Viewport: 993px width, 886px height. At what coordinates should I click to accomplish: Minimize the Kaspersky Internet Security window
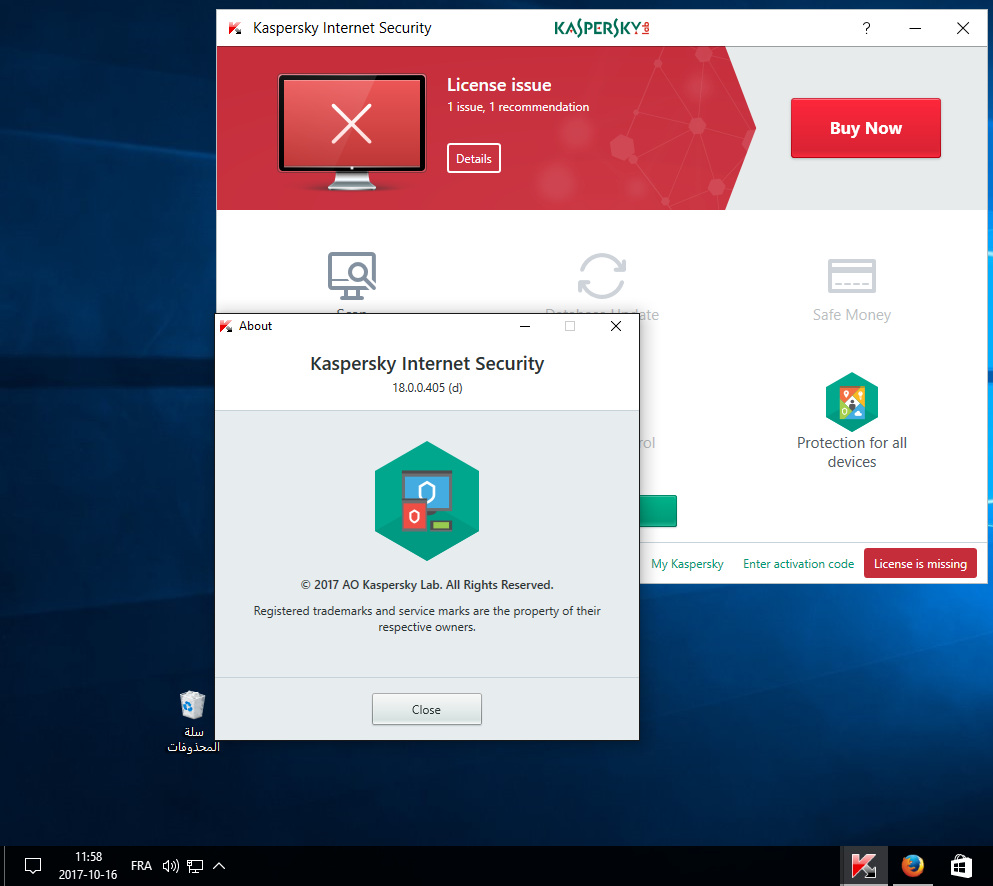pos(915,28)
